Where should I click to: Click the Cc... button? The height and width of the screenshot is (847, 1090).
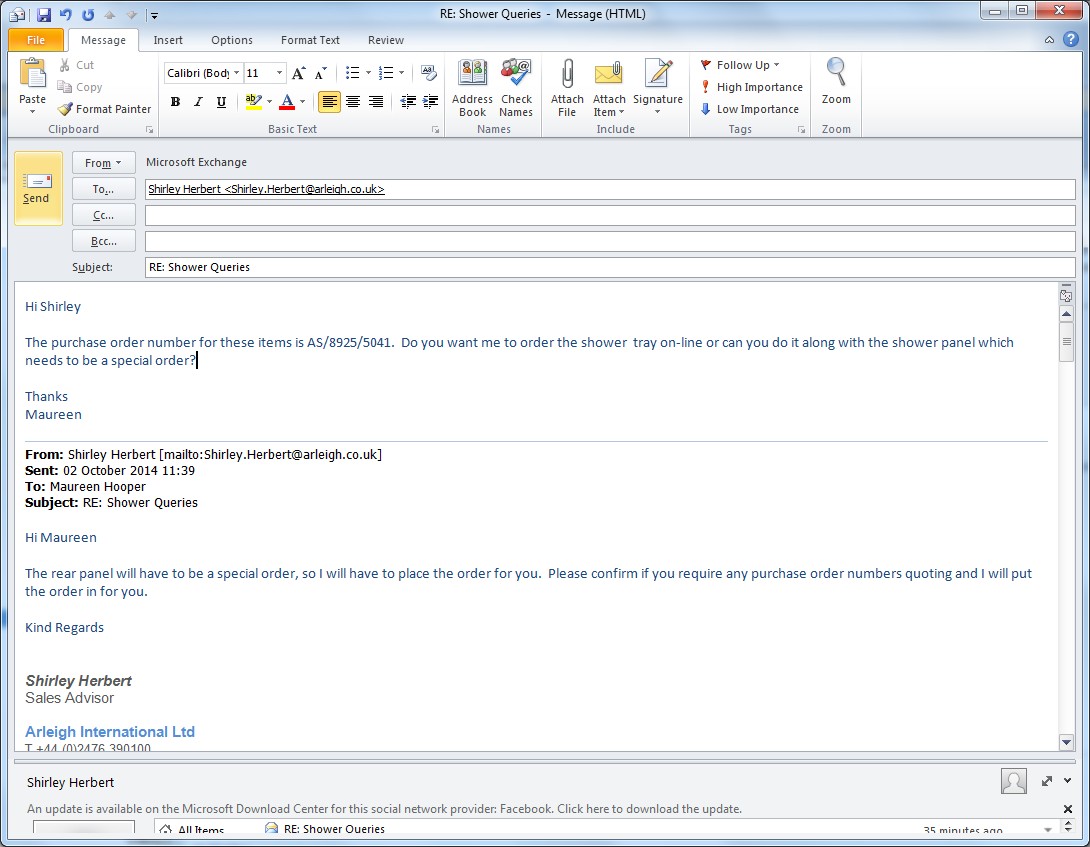point(104,215)
